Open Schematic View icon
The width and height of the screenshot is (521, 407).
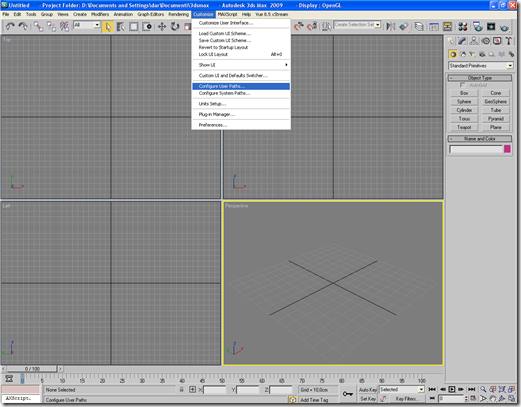pyautogui.click(x=447, y=26)
